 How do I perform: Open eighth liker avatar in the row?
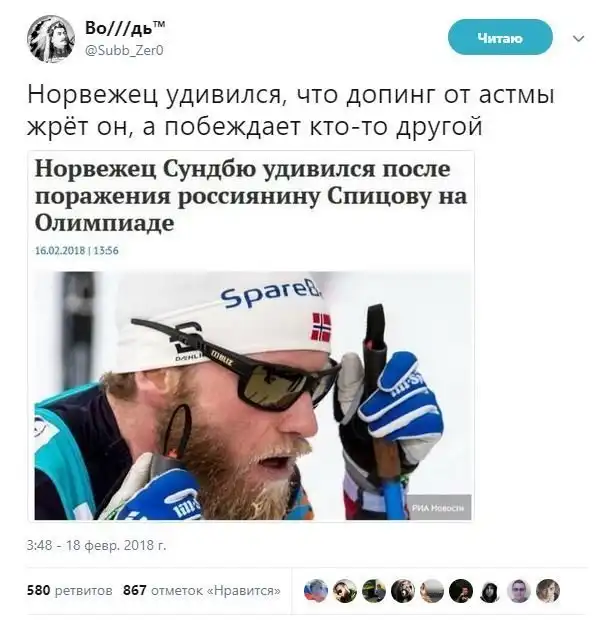point(519,591)
